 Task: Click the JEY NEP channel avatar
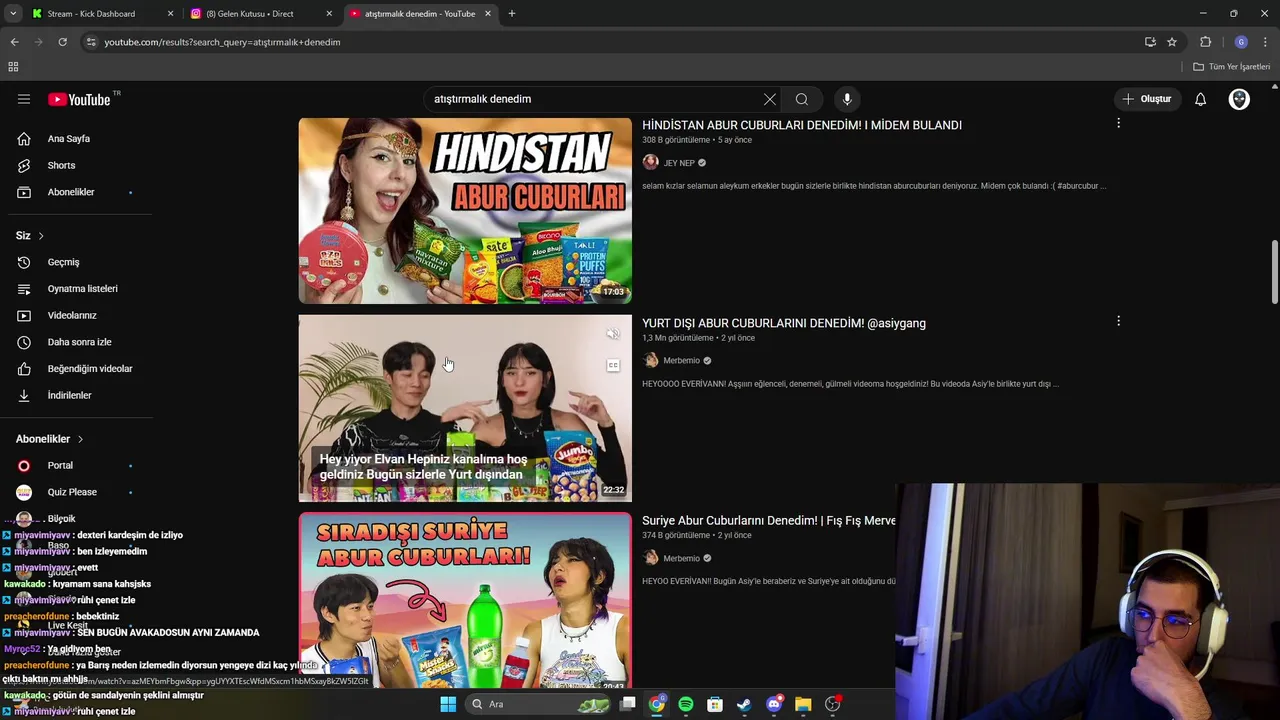point(650,162)
